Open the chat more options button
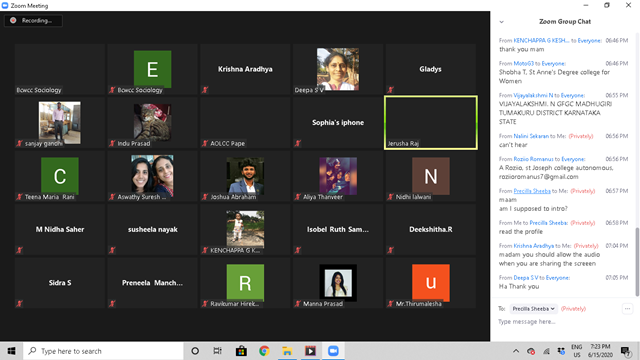640x360 pixels. click(627, 309)
